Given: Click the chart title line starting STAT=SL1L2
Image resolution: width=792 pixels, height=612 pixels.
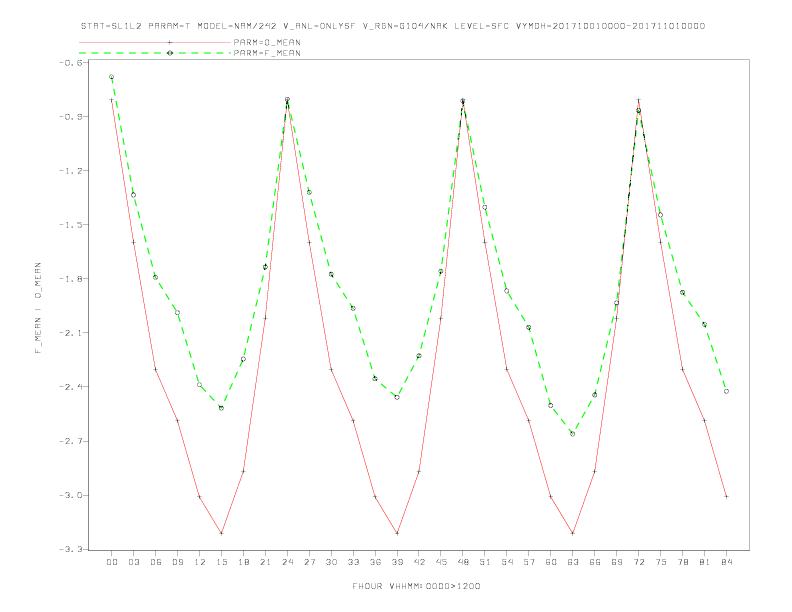Looking at the screenshot, I should (393, 26).
